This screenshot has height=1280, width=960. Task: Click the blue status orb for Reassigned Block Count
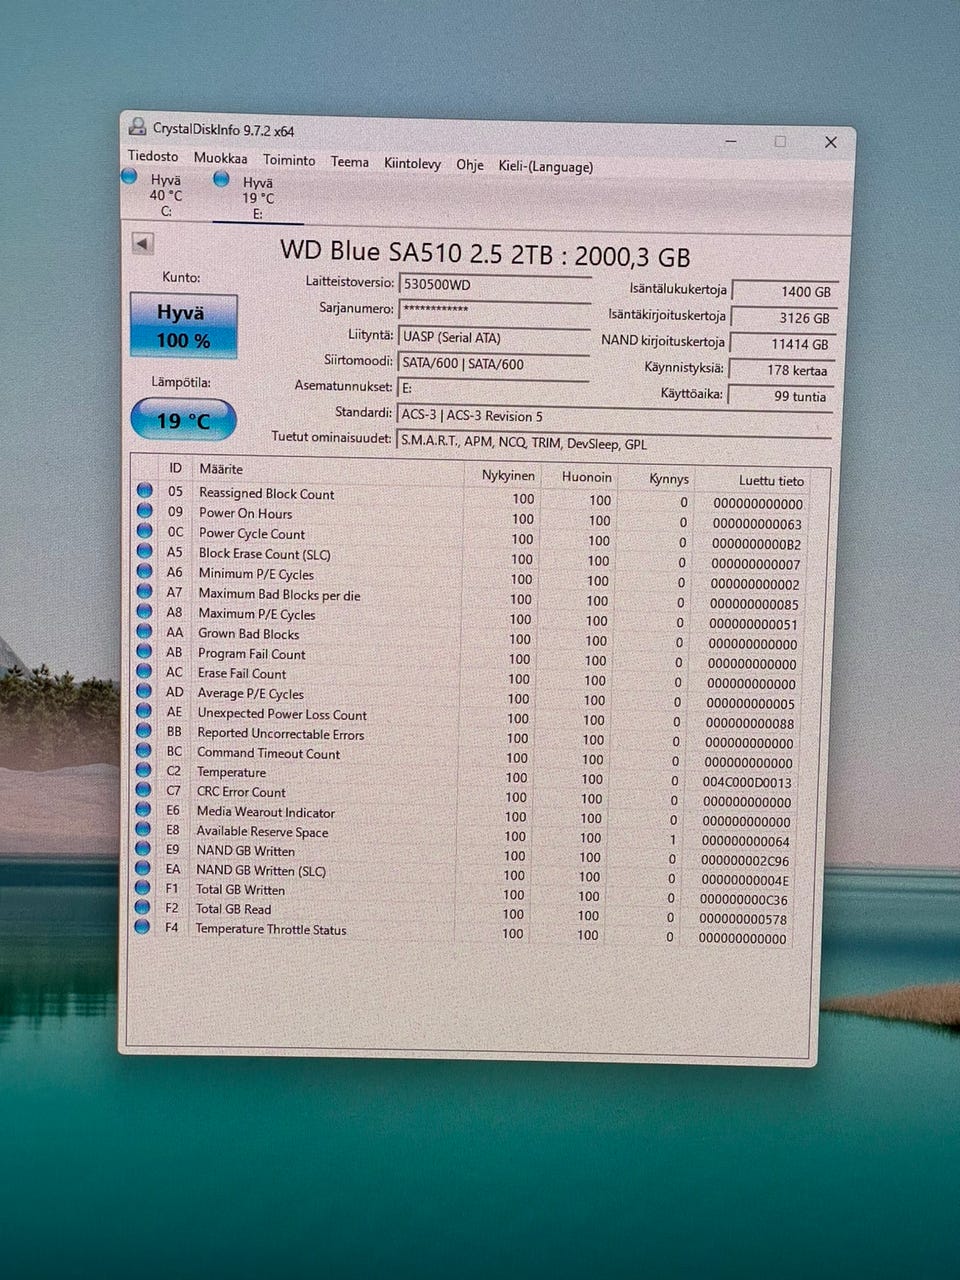(x=145, y=491)
